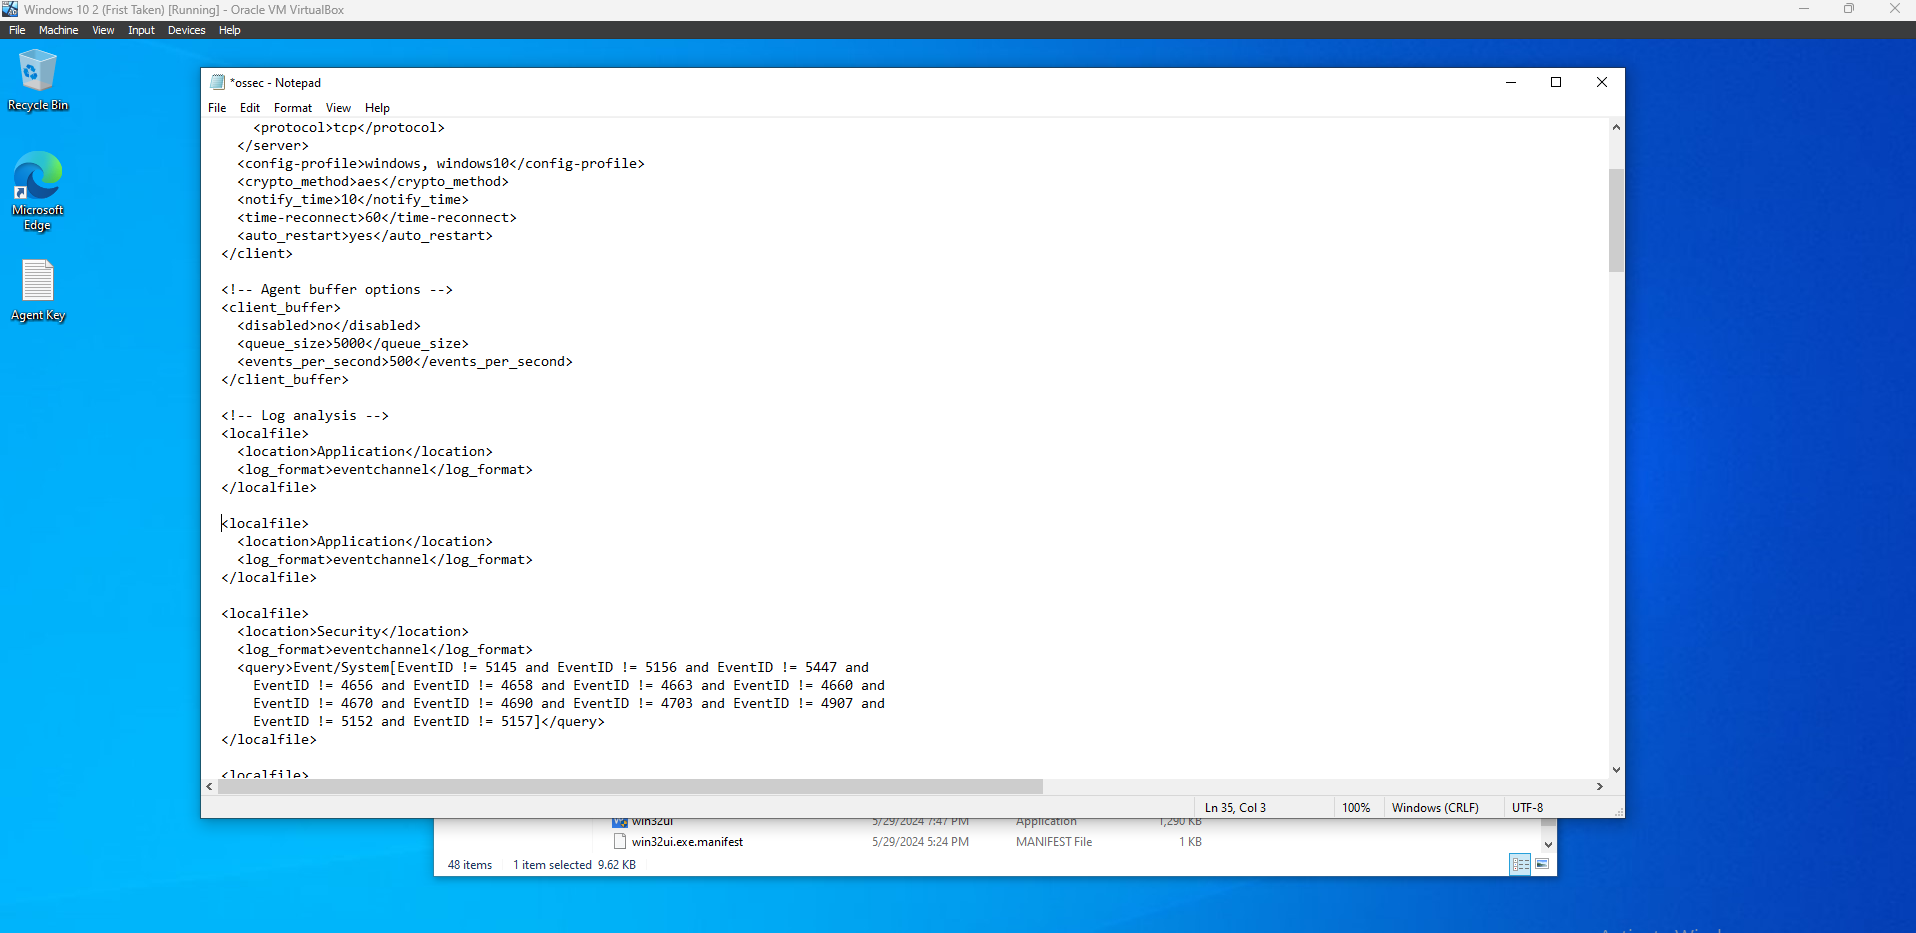Image resolution: width=1916 pixels, height=933 pixels.
Task: Click the VirtualBox window title icon
Action: [x=11, y=10]
